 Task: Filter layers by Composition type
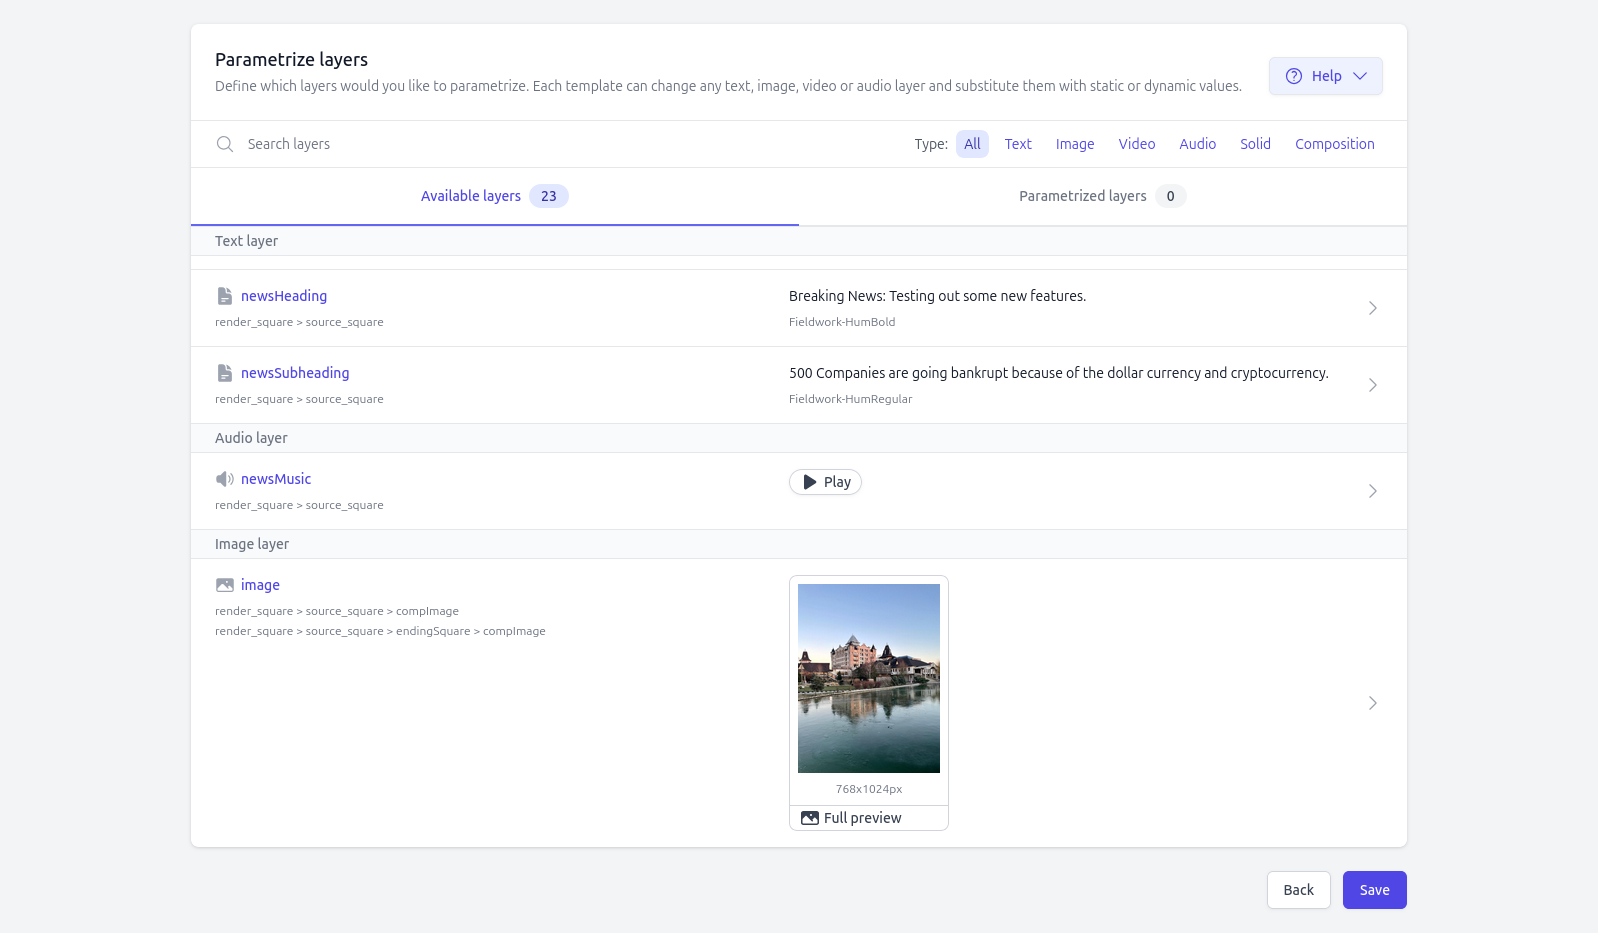pos(1334,144)
